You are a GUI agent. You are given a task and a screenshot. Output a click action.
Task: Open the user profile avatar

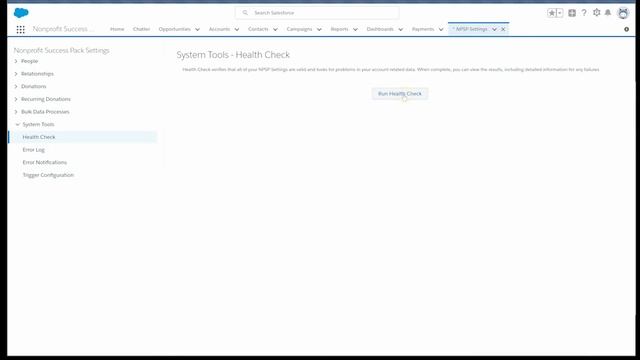pyautogui.click(x=623, y=13)
